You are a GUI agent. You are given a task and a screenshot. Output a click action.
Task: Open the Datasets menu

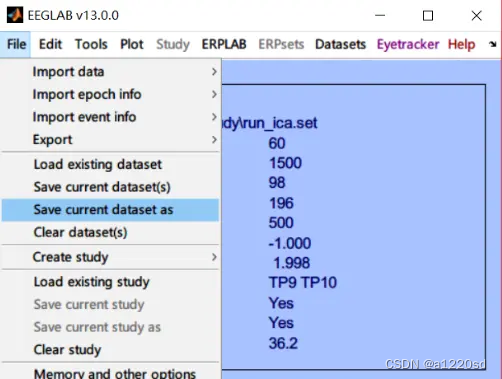click(340, 44)
